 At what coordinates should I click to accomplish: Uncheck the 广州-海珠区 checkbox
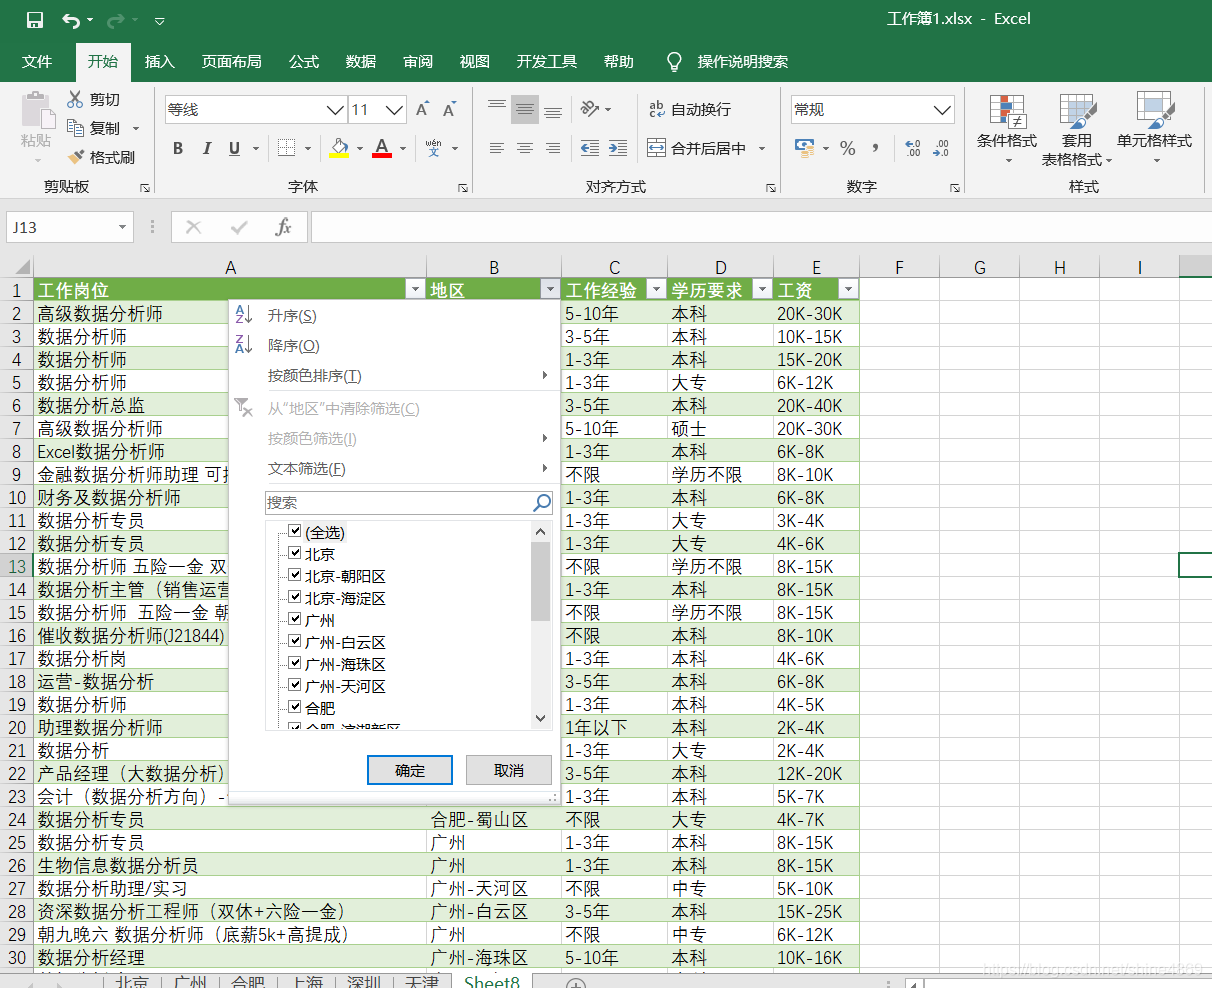coord(295,663)
